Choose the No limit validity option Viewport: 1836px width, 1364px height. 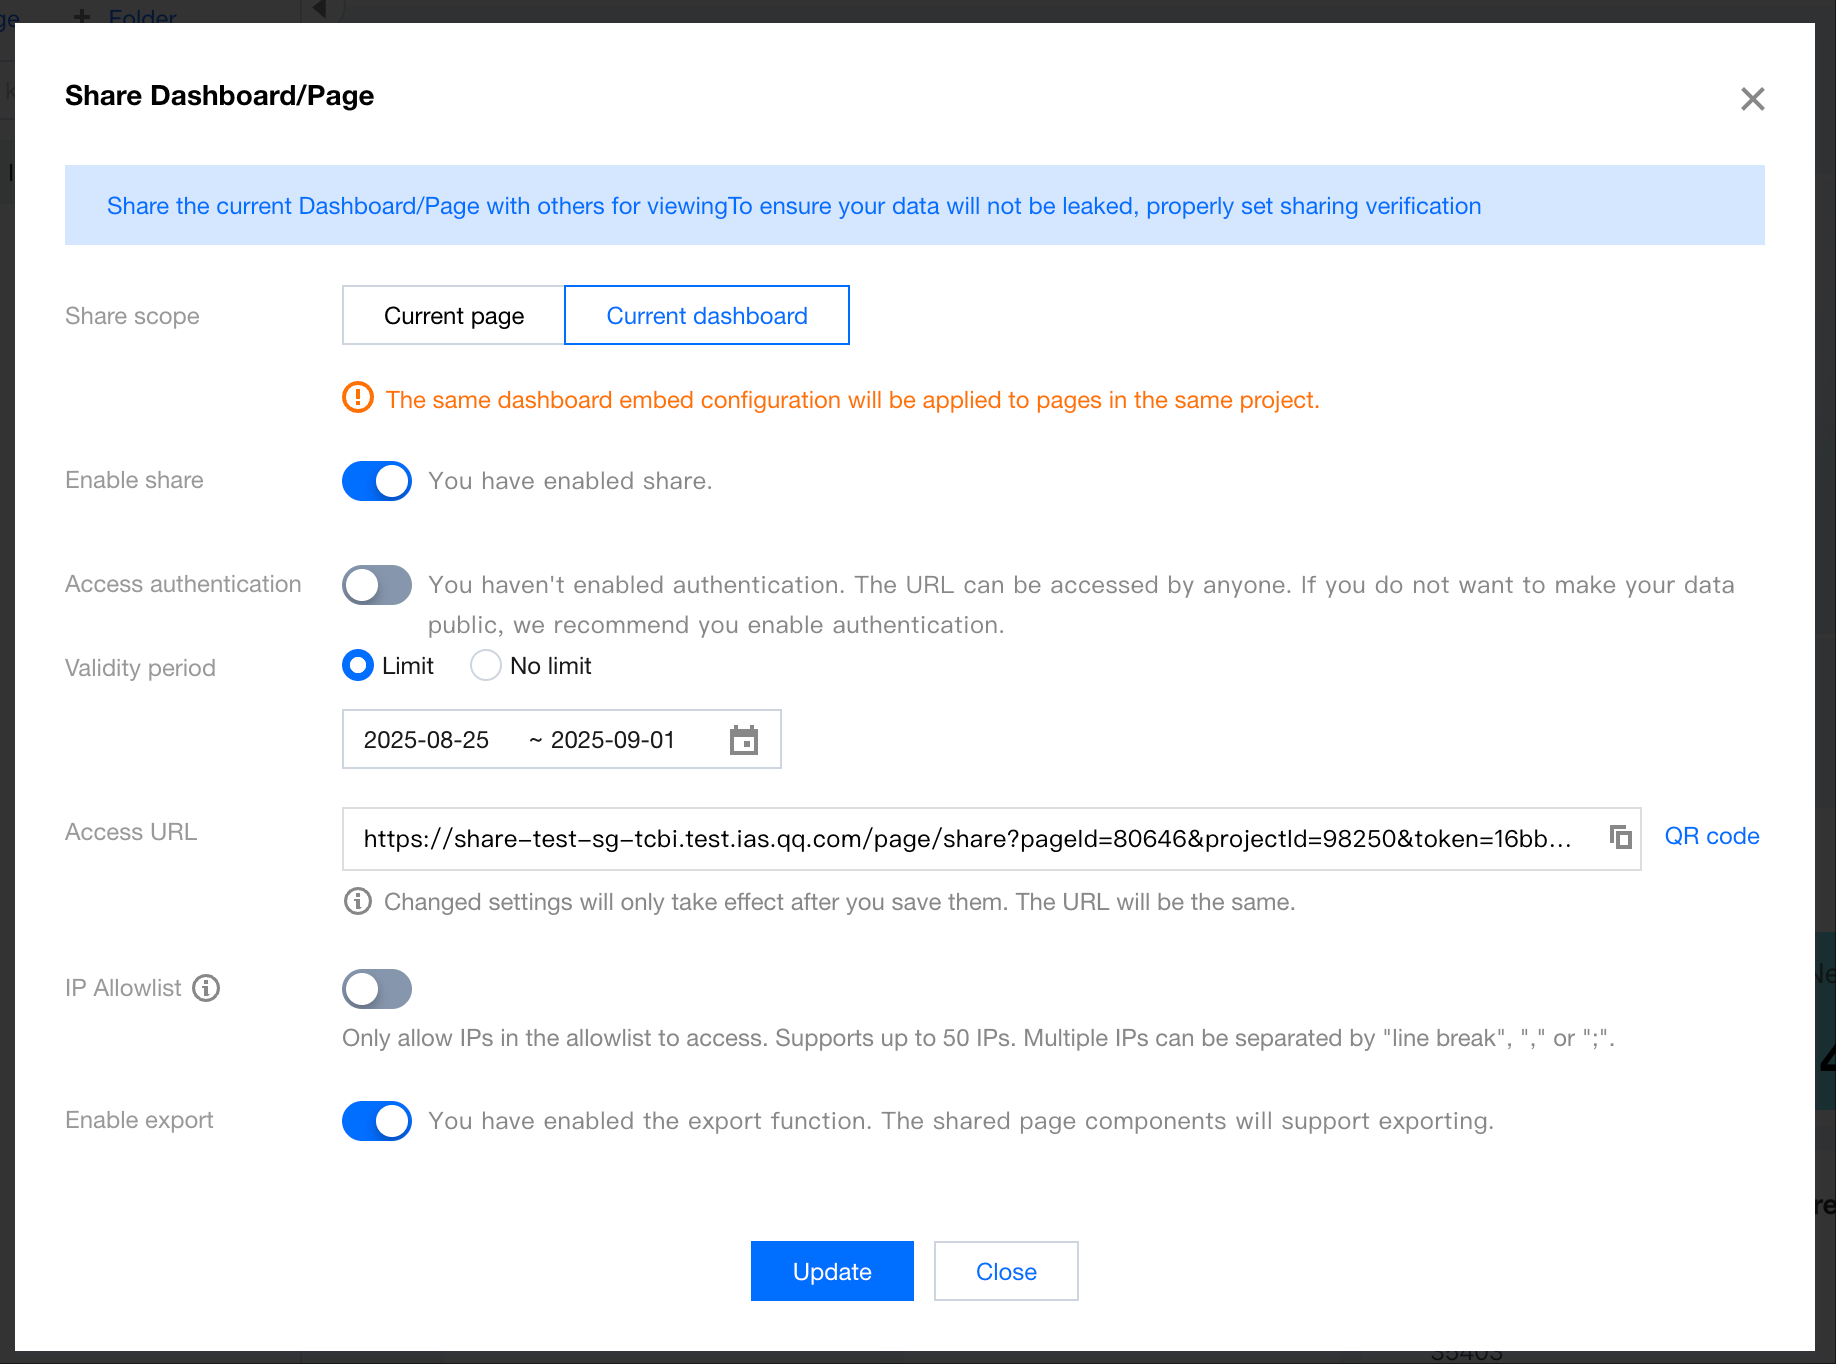(x=486, y=666)
